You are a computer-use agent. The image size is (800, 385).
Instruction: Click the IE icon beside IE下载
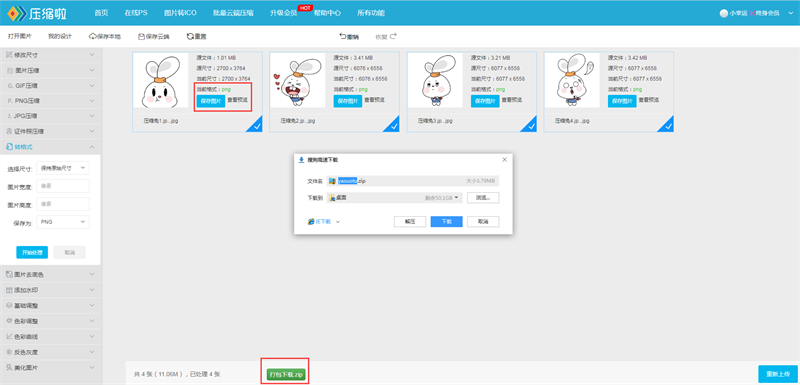coord(311,222)
